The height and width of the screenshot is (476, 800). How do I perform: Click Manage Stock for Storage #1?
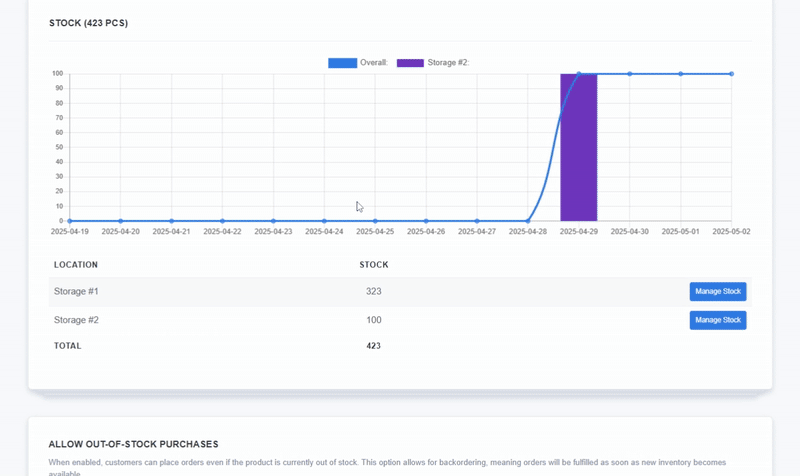point(718,291)
